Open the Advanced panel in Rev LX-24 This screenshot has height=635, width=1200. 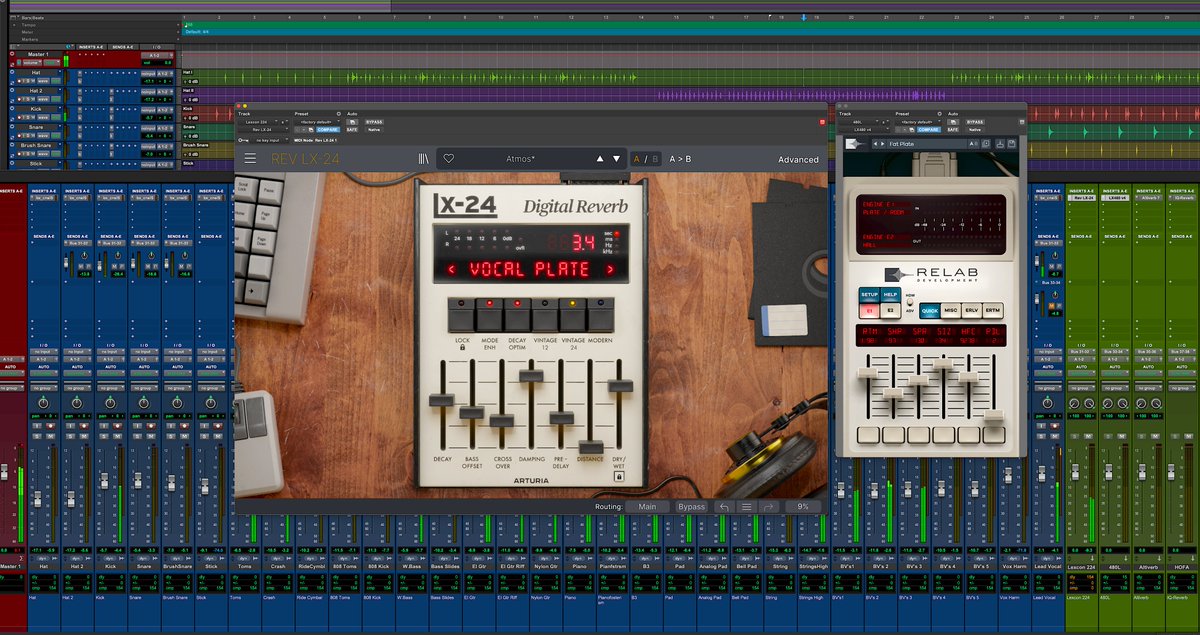pos(798,159)
